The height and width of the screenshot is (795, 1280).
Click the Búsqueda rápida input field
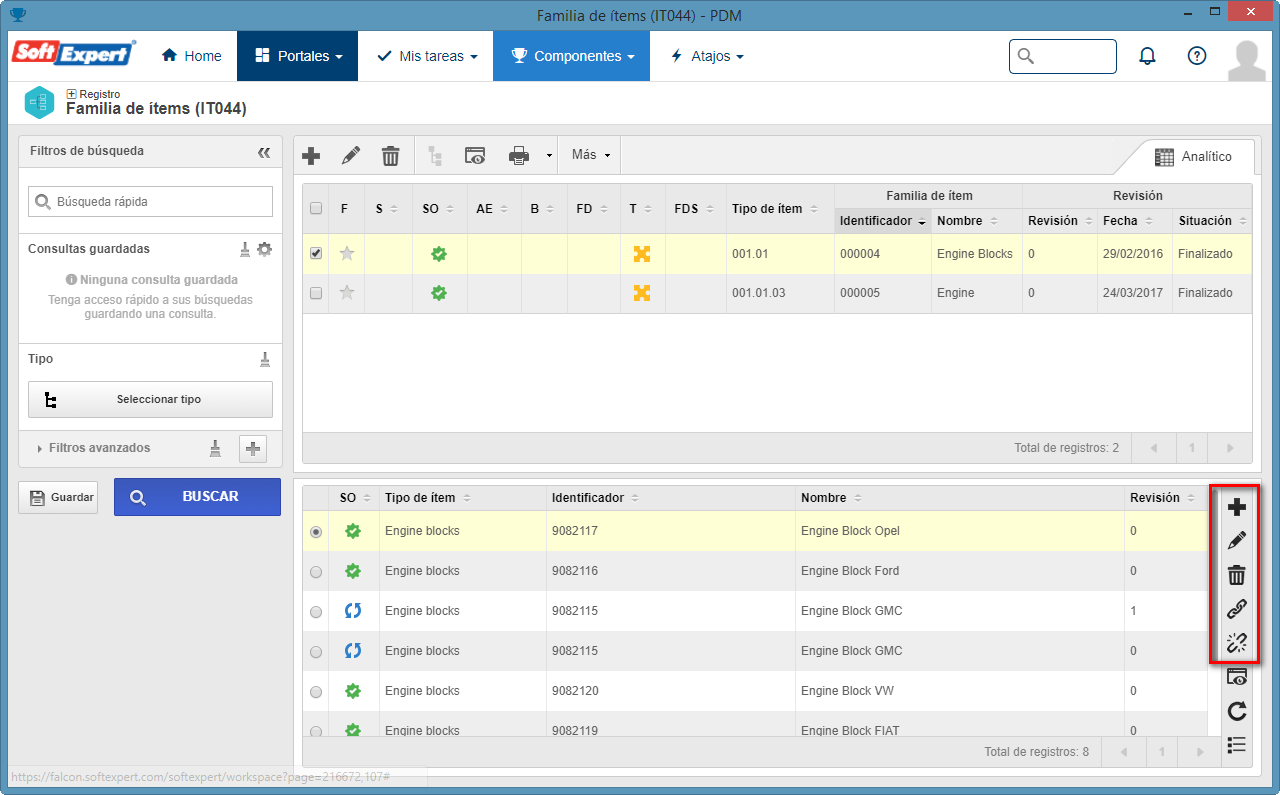pos(150,201)
